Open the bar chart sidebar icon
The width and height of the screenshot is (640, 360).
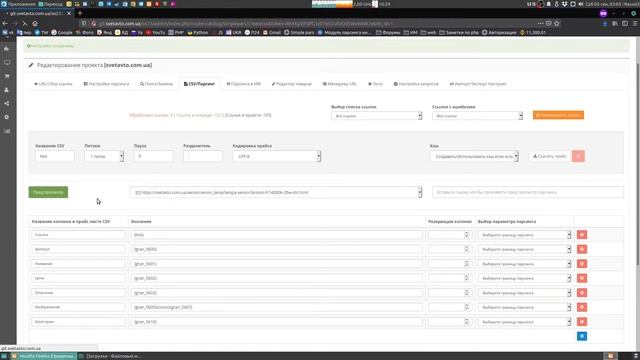pos(7,131)
